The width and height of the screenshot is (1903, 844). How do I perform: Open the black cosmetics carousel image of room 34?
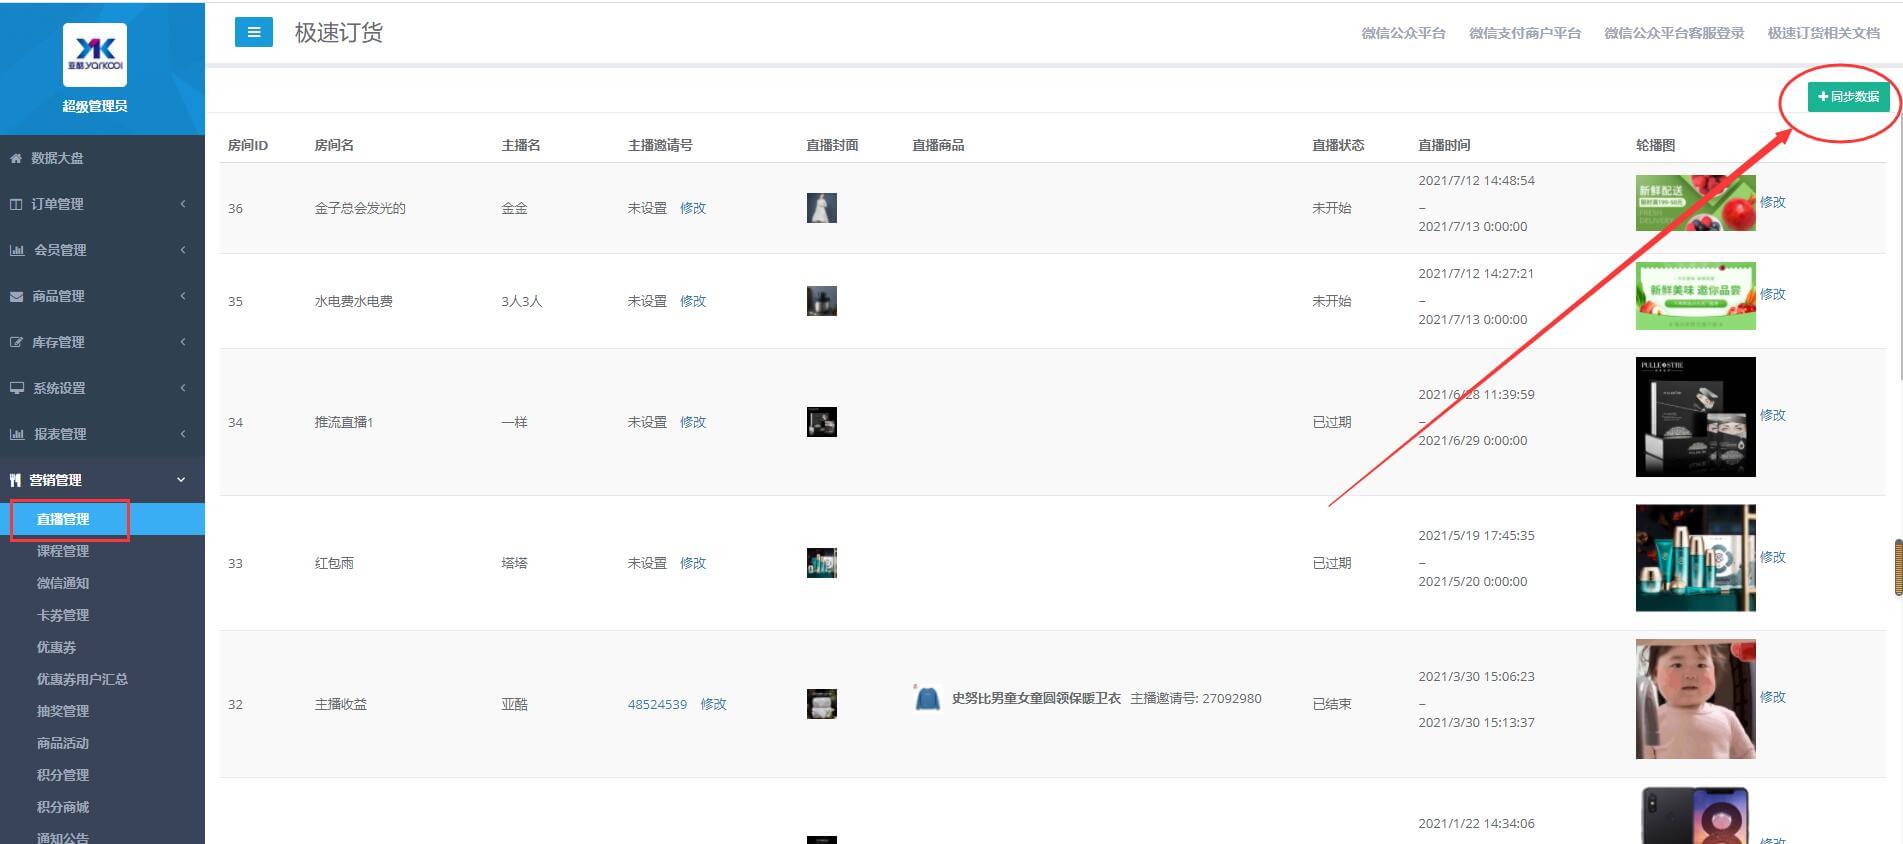click(x=1696, y=417)
